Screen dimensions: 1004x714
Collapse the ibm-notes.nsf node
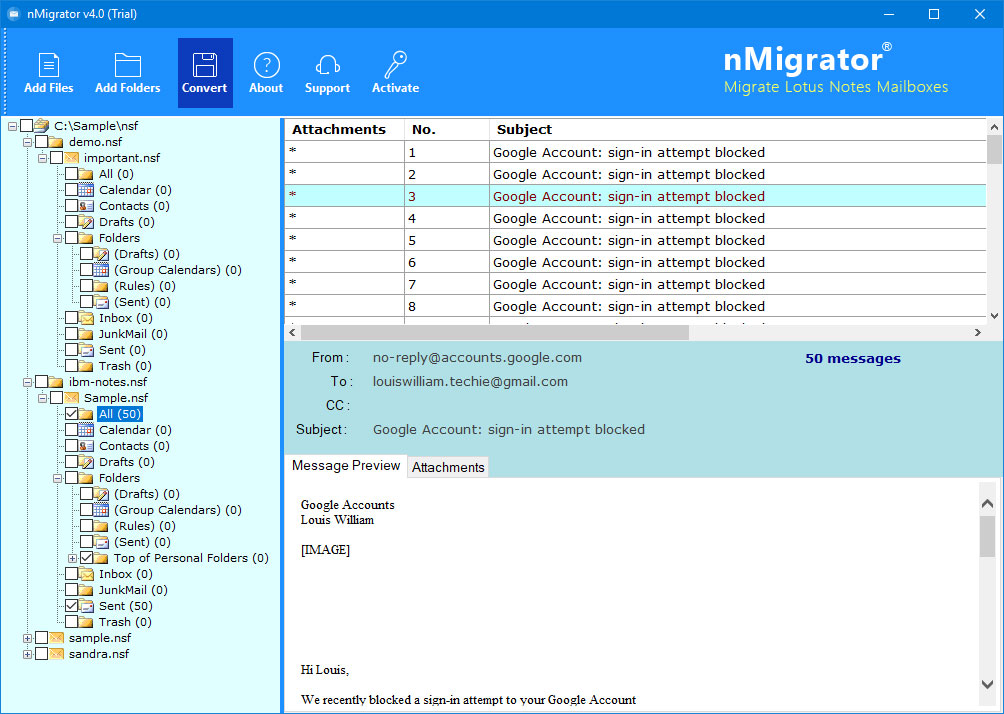(28, 382)
